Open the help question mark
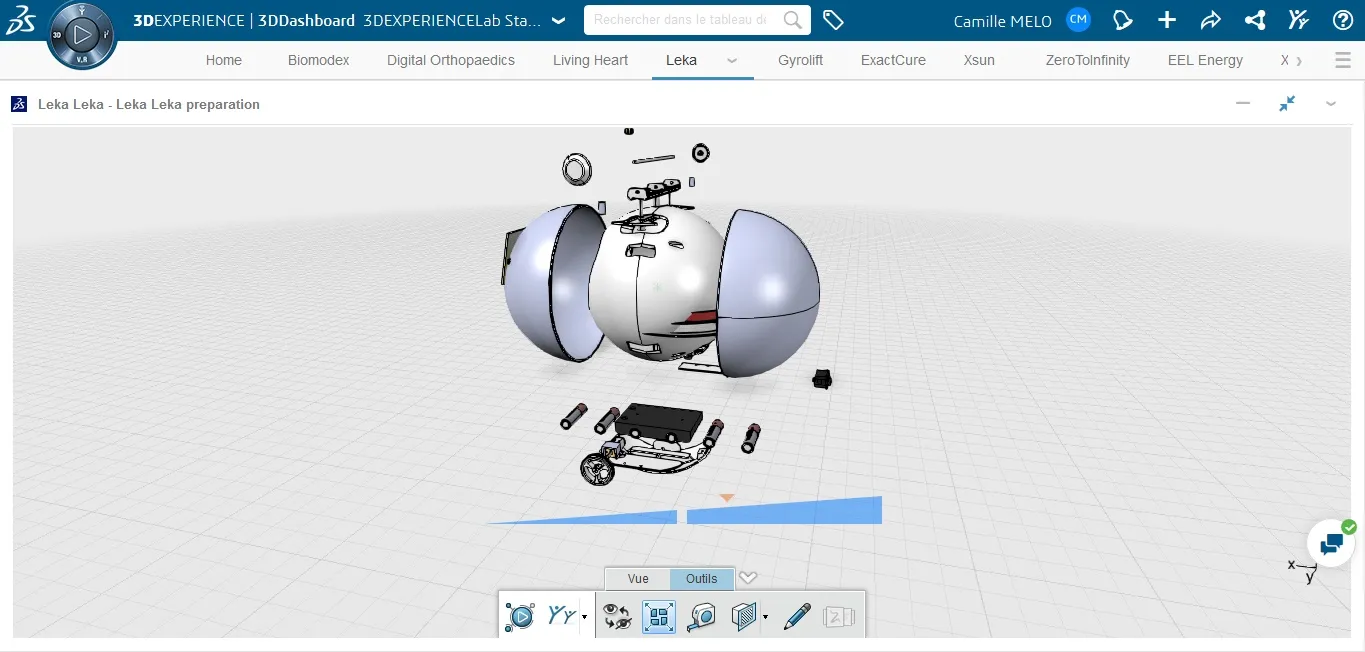The width and height of the screenshot is (1365, 652). [x=1343, y=20]
